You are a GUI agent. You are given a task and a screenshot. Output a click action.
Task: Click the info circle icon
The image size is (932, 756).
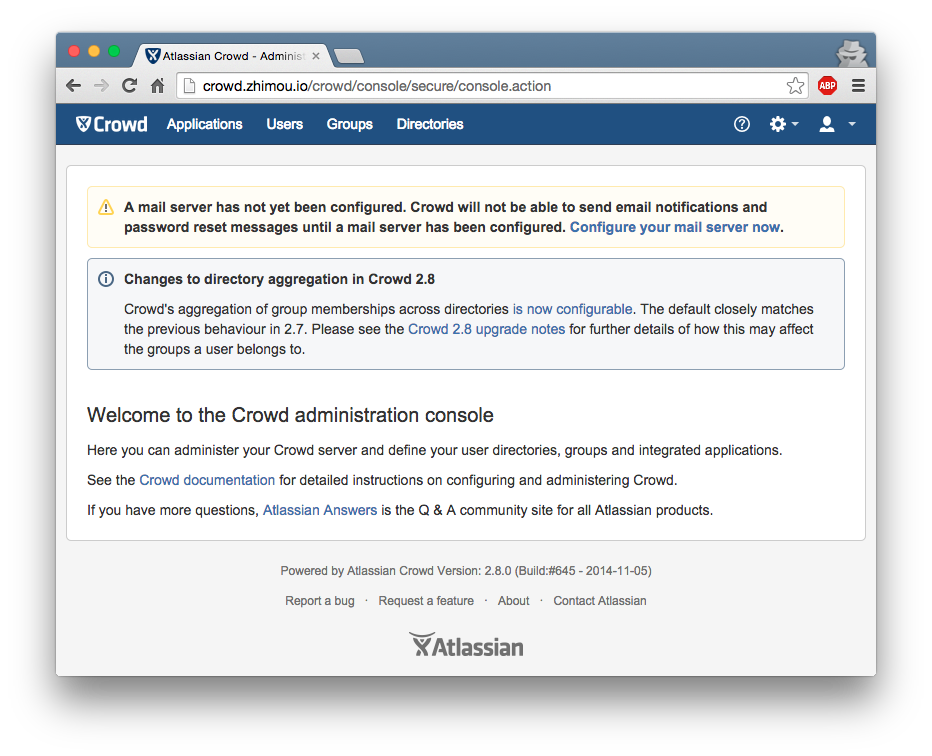[x=106, y=279]
